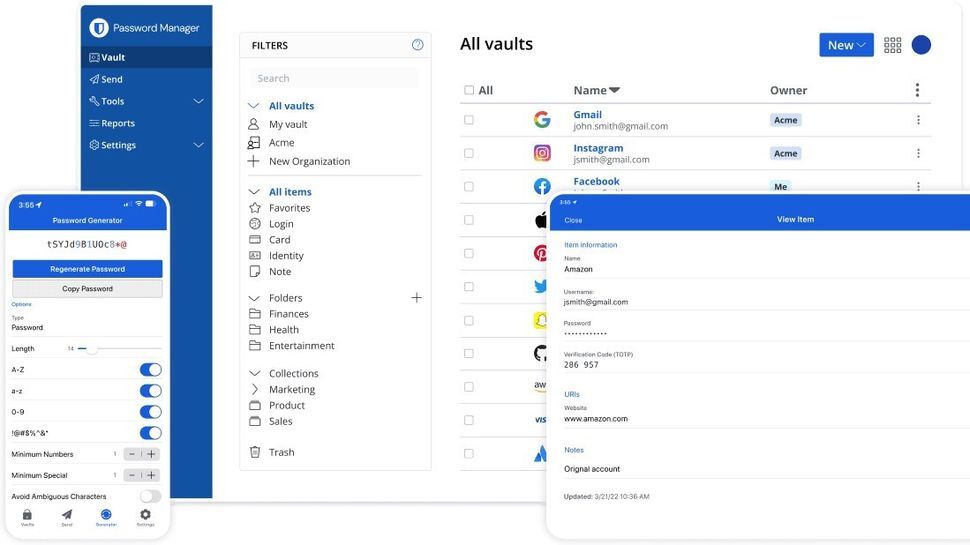Decrease Minimum Special with minus
This screenshot has height=545, width=970.
point(132,475)
